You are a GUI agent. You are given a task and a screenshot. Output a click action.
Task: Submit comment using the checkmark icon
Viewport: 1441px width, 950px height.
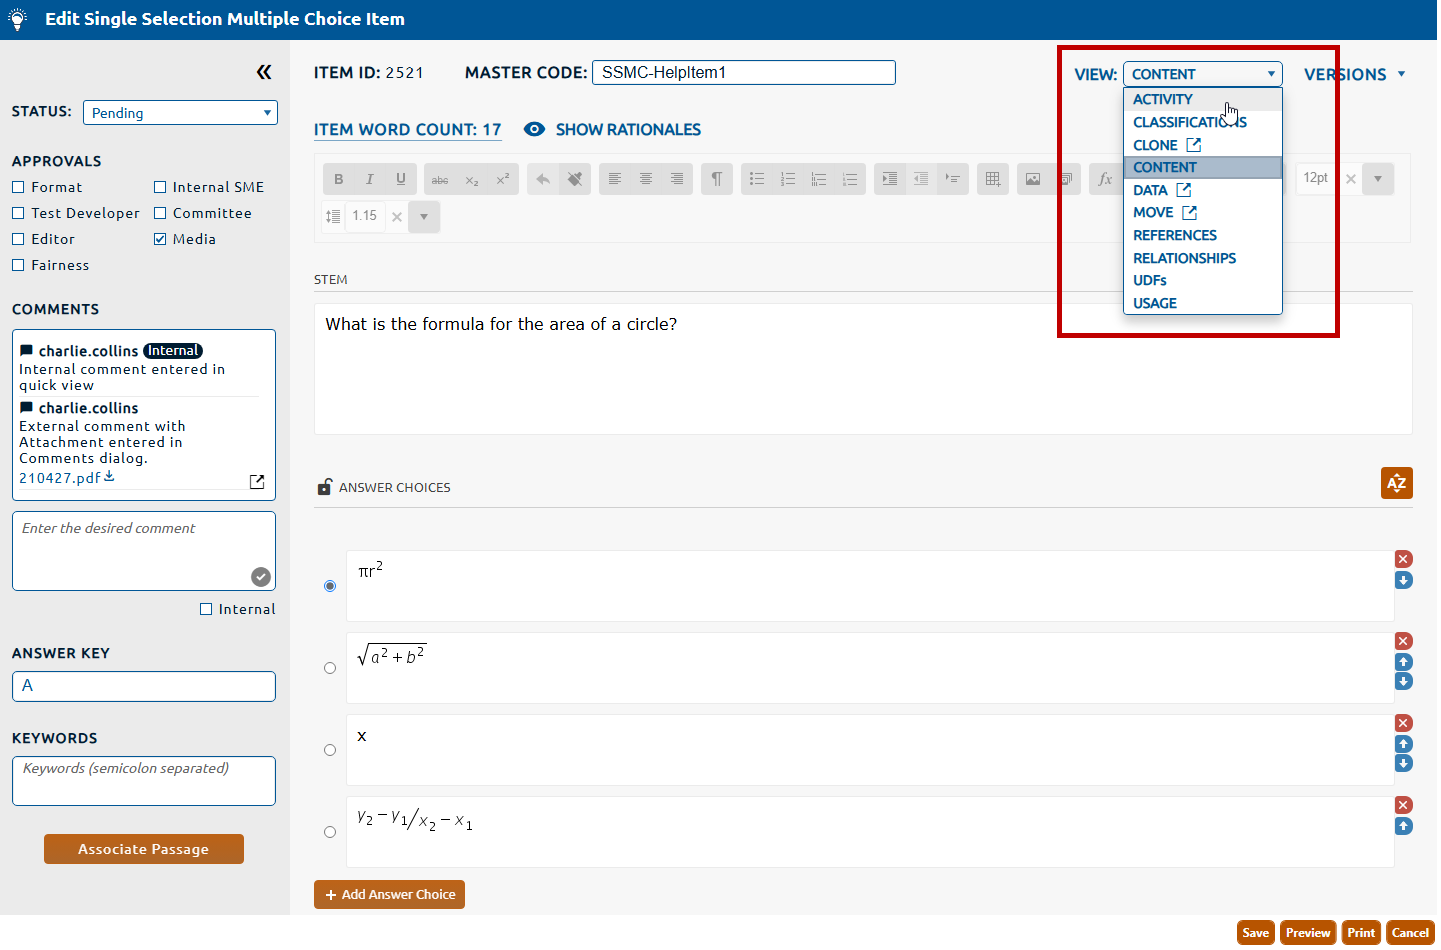point(261,576)
